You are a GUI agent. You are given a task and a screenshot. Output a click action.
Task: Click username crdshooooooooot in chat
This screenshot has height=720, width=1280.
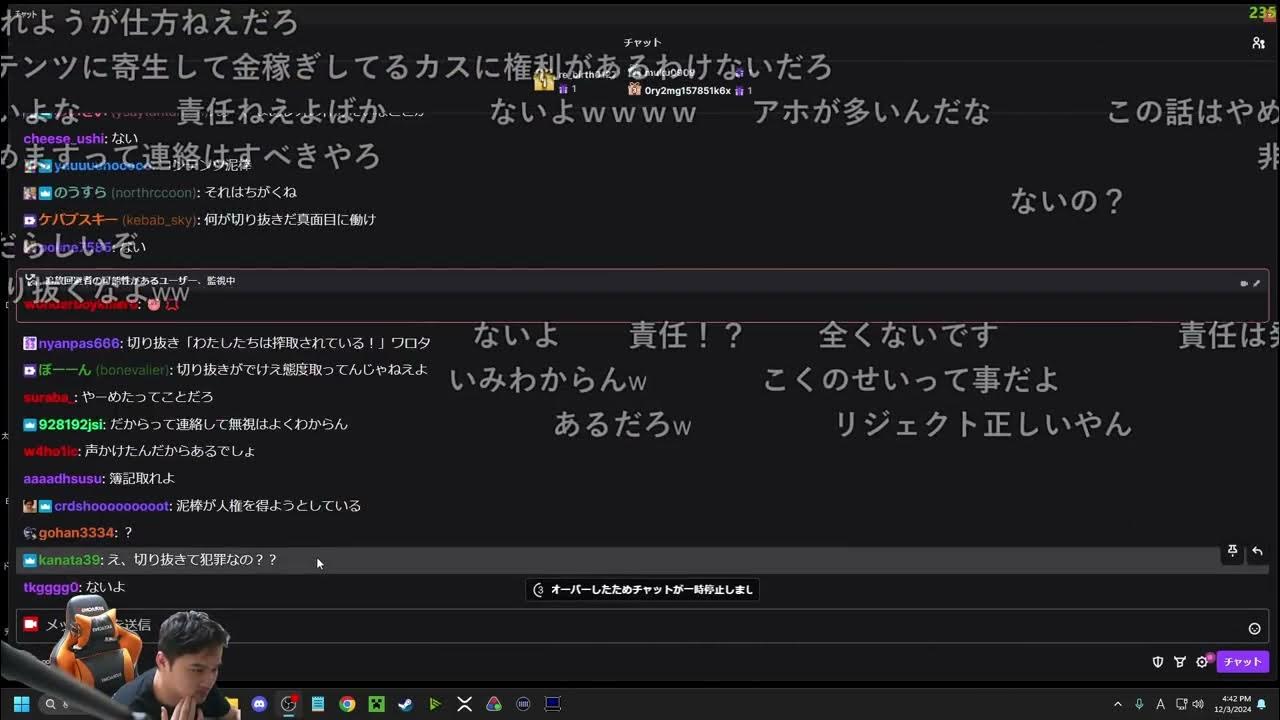coord(112,506)
